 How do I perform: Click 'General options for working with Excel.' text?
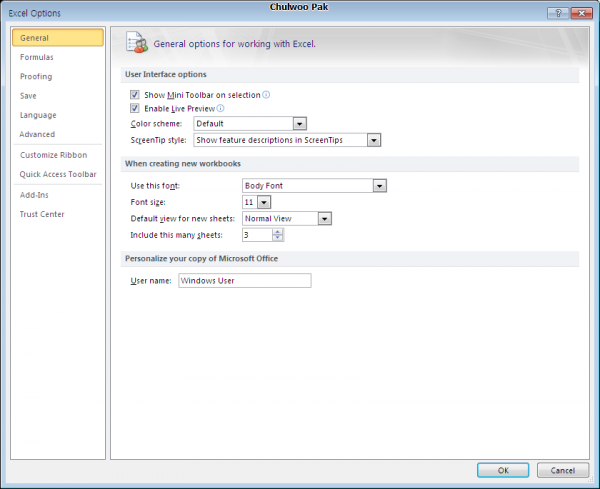(x=235, y=44)
